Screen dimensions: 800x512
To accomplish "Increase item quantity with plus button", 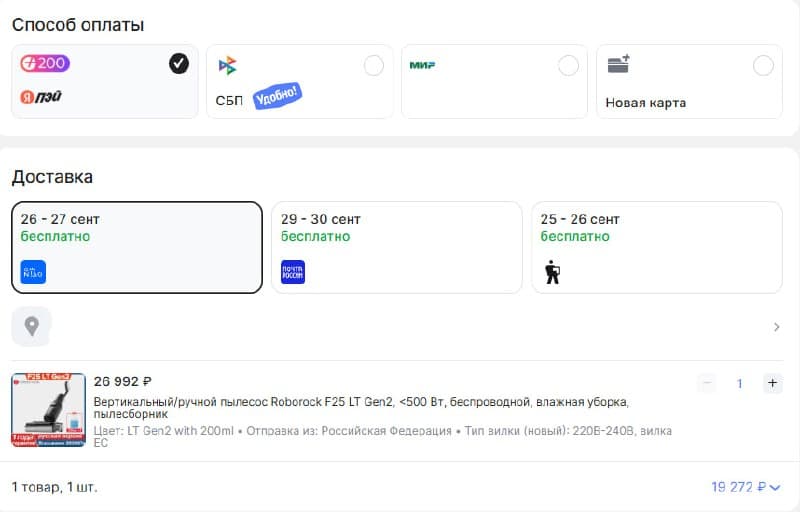I will [772, 383].
